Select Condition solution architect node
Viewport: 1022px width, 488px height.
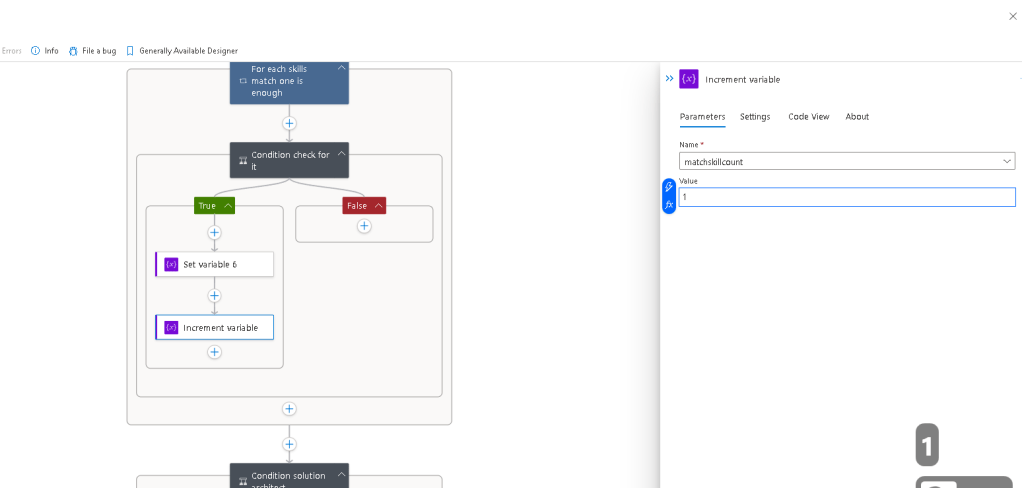[289, 476]
